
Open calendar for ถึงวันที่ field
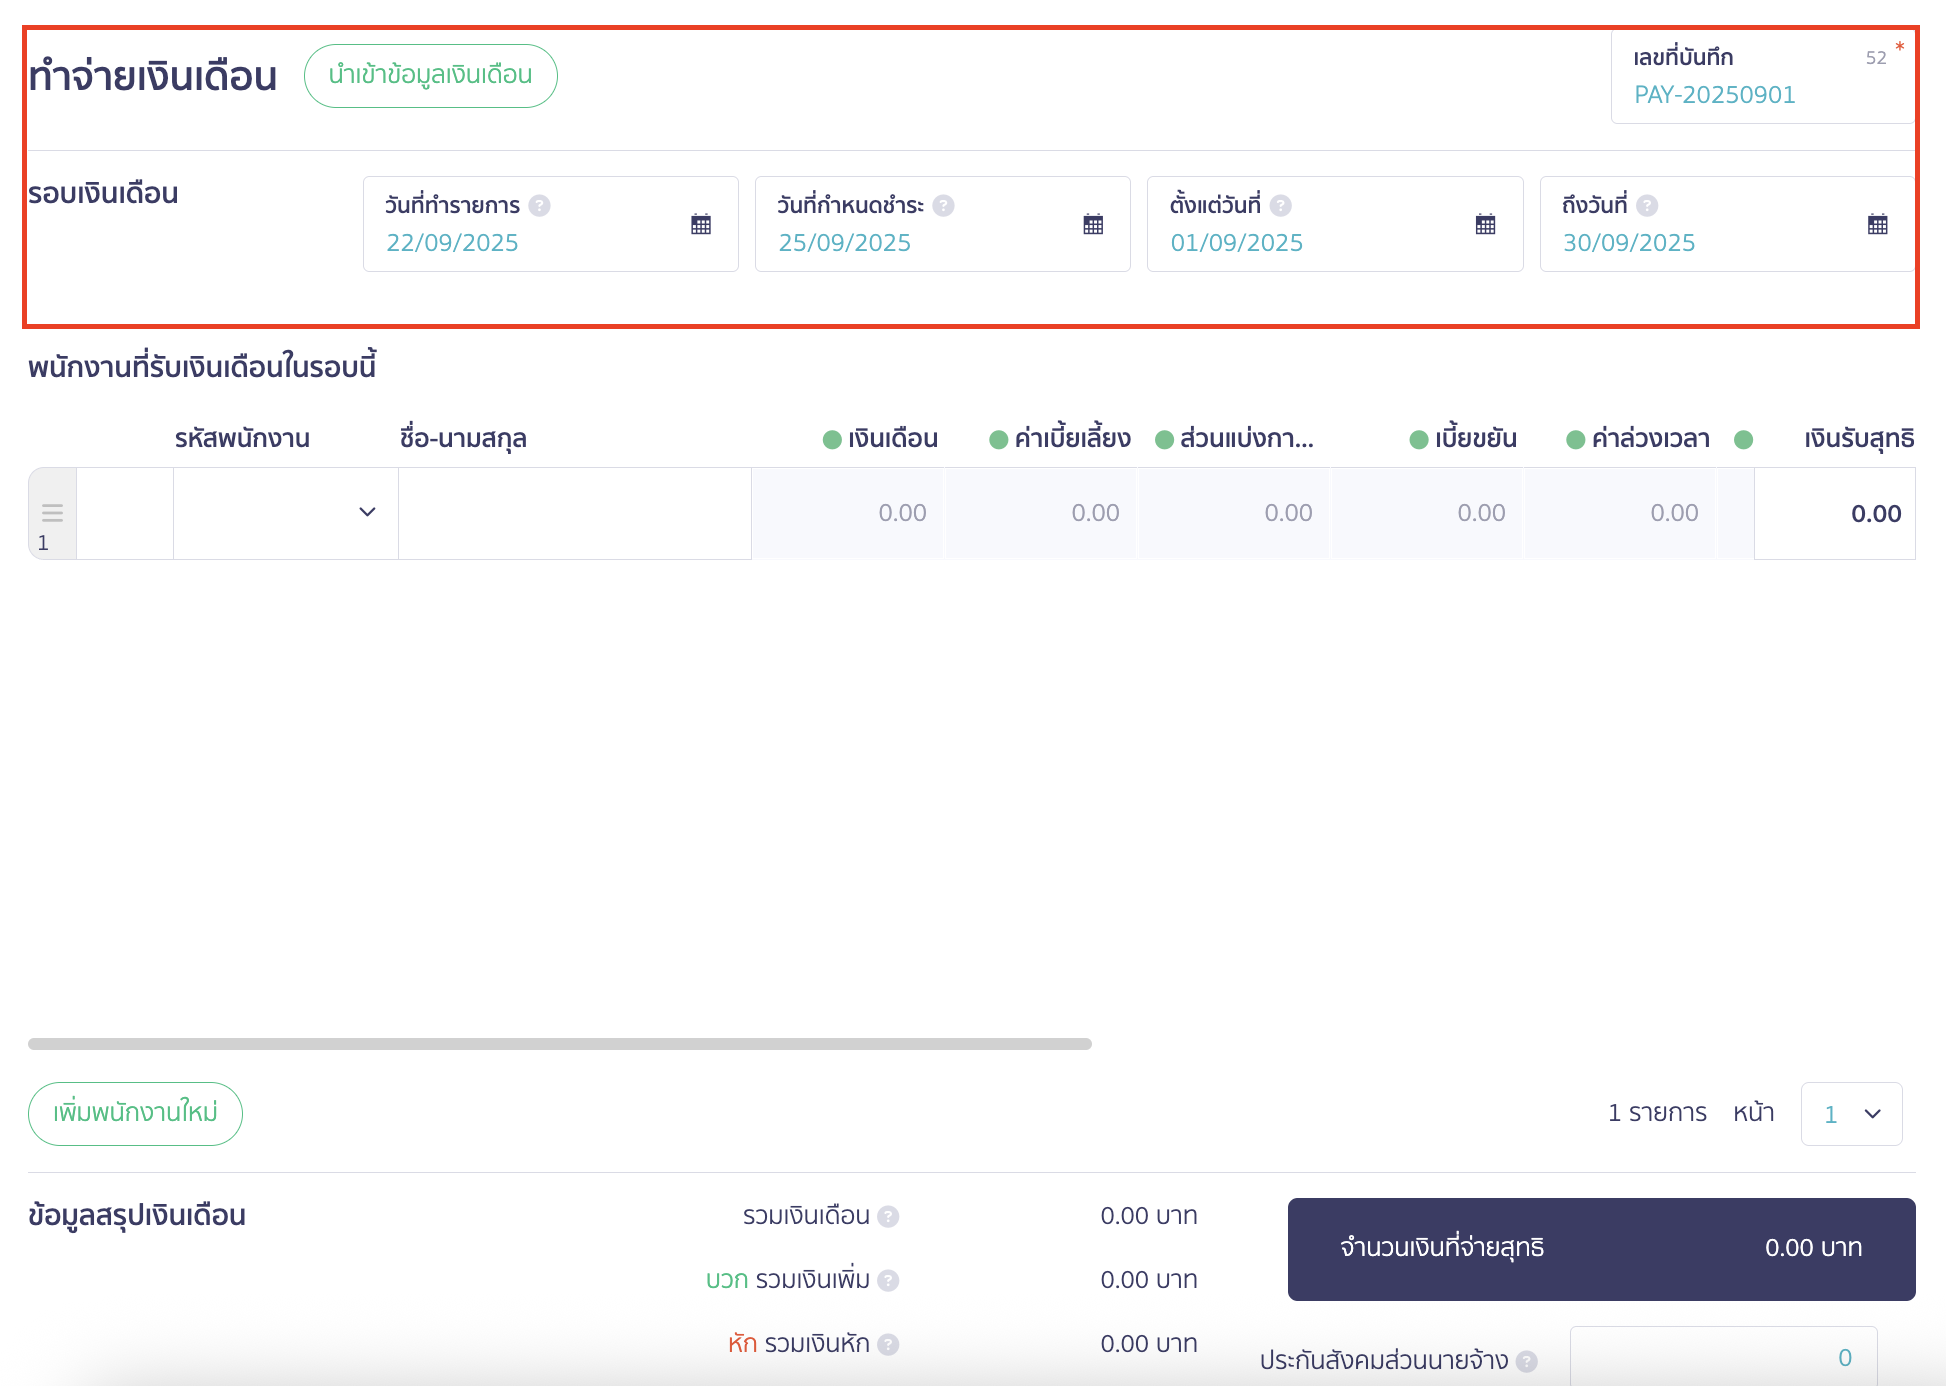pyautogui.click(x=1877, y=224)
